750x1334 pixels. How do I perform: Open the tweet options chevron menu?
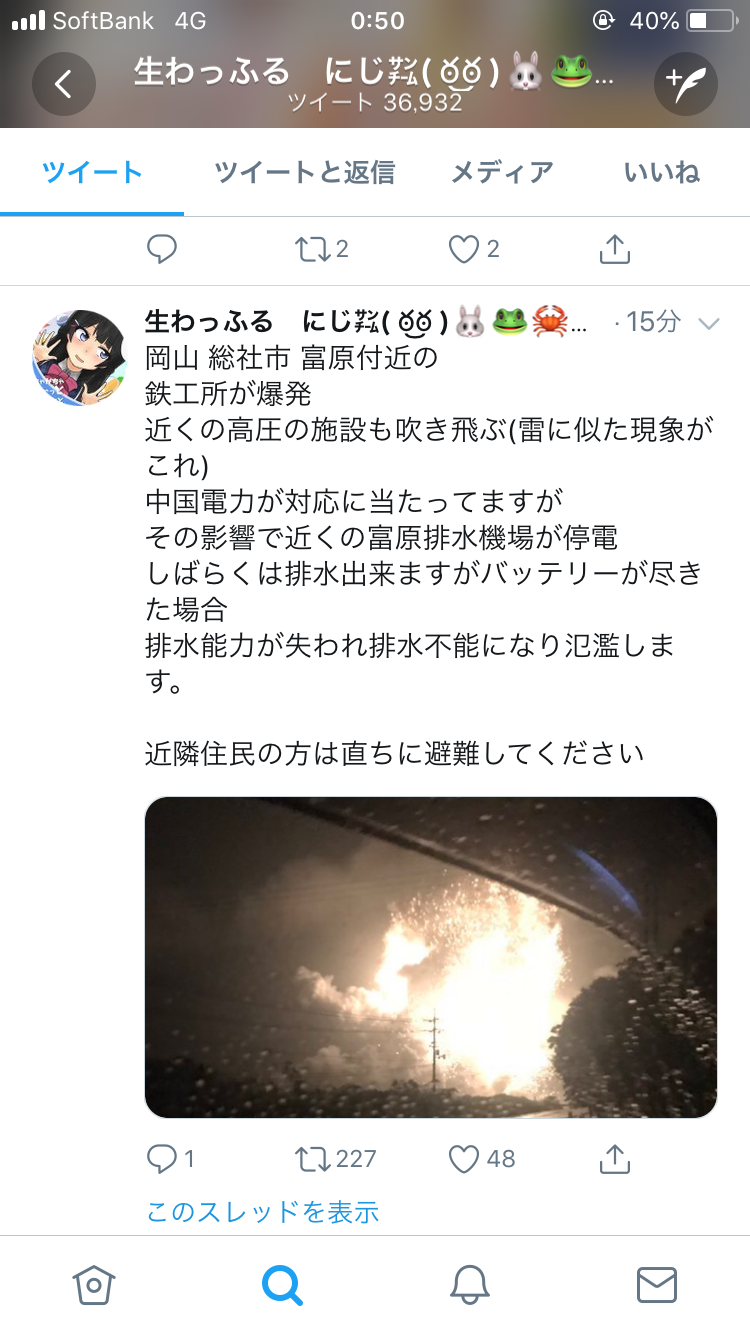pyautogui.click(x=709, y=323)
